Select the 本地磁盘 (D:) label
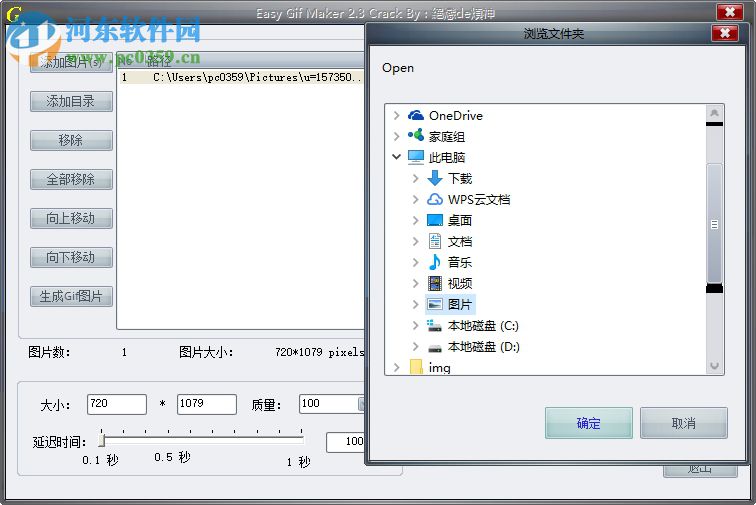Viewport: 756px width, 505px height. (x=484, y=347)
